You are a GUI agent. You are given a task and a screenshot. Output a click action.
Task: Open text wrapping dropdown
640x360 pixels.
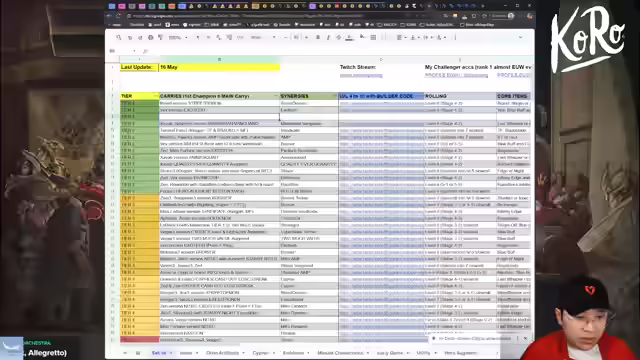pyautogui.click(x=427, y=37)
